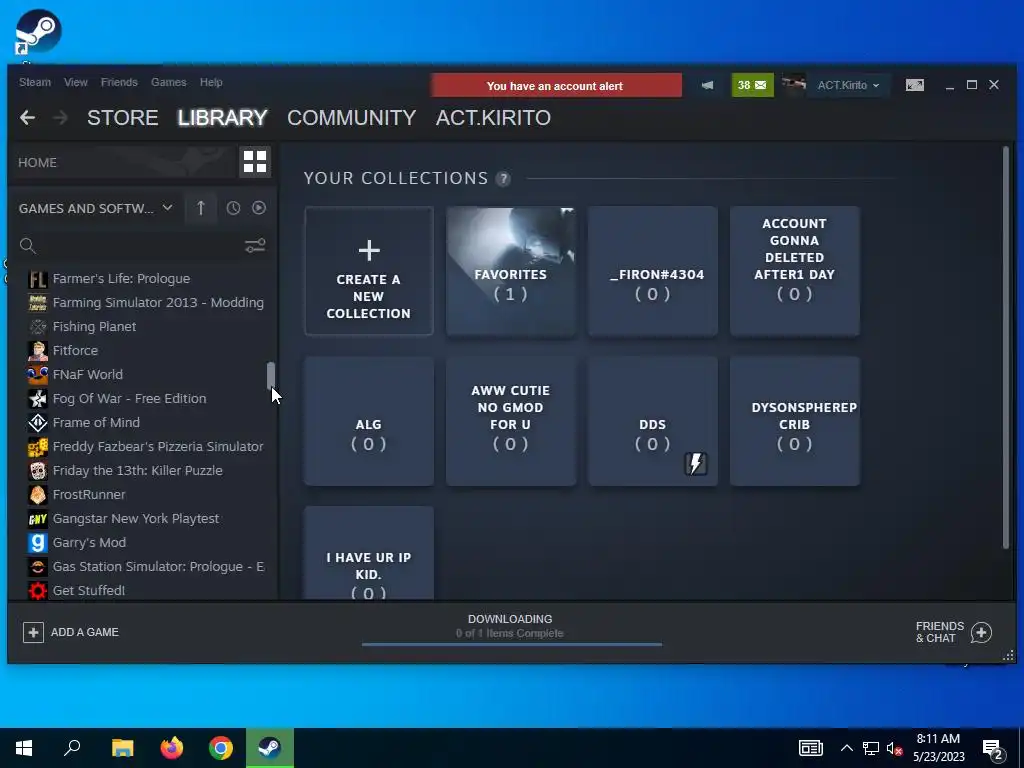This screenshot has width=1024, height=768.
Task: Expand Games and Software dropdown
Action: coord(168,208)
